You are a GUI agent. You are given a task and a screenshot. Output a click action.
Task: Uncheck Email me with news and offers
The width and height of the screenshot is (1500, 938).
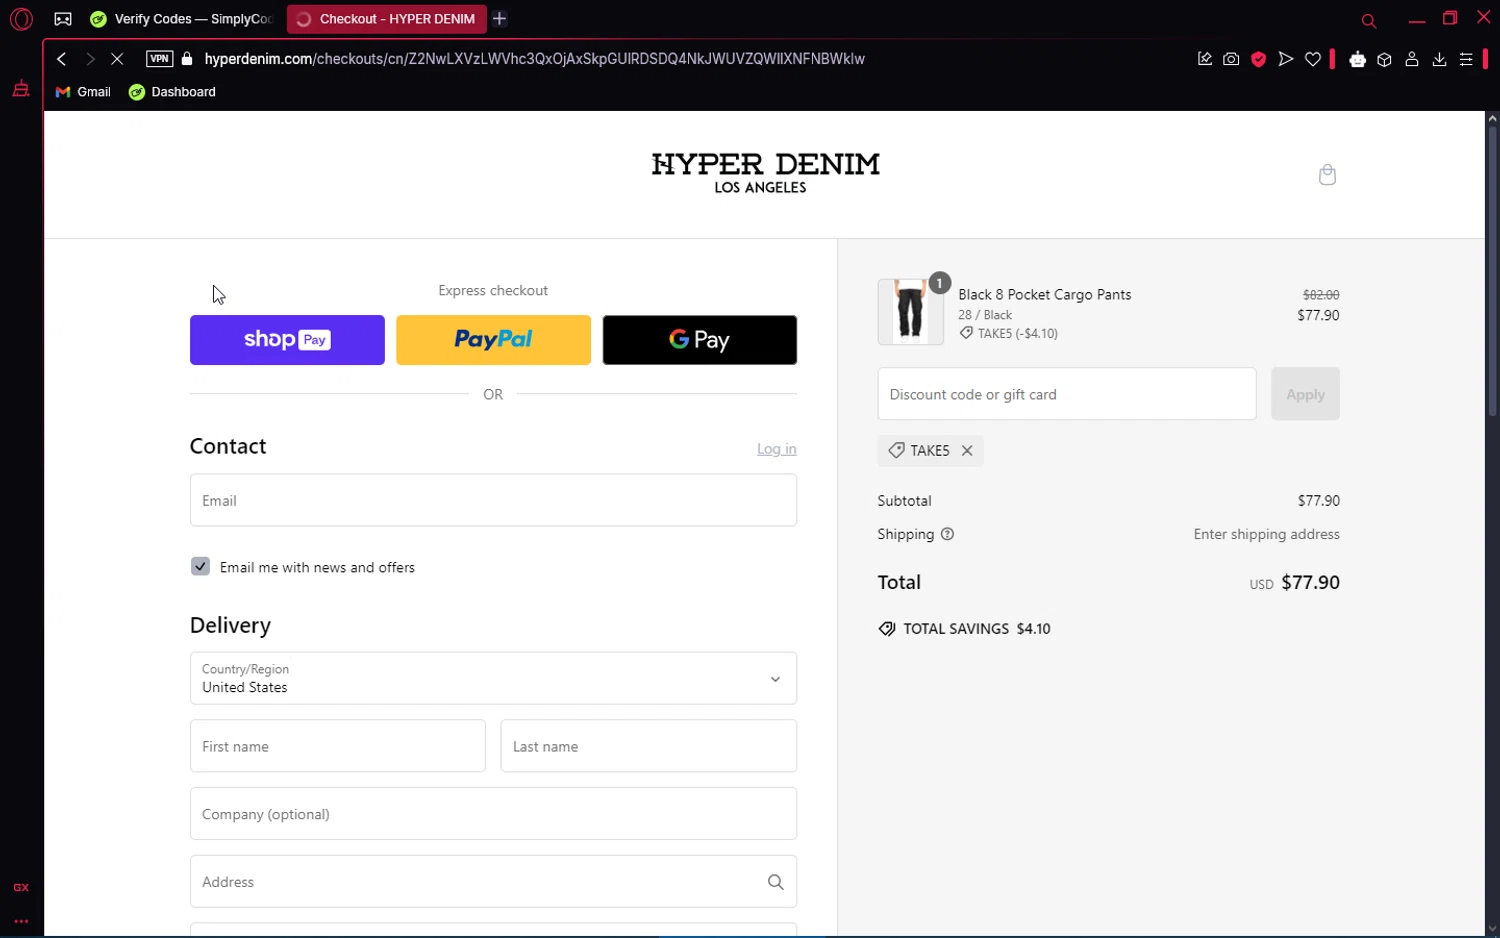coord(200,566)
